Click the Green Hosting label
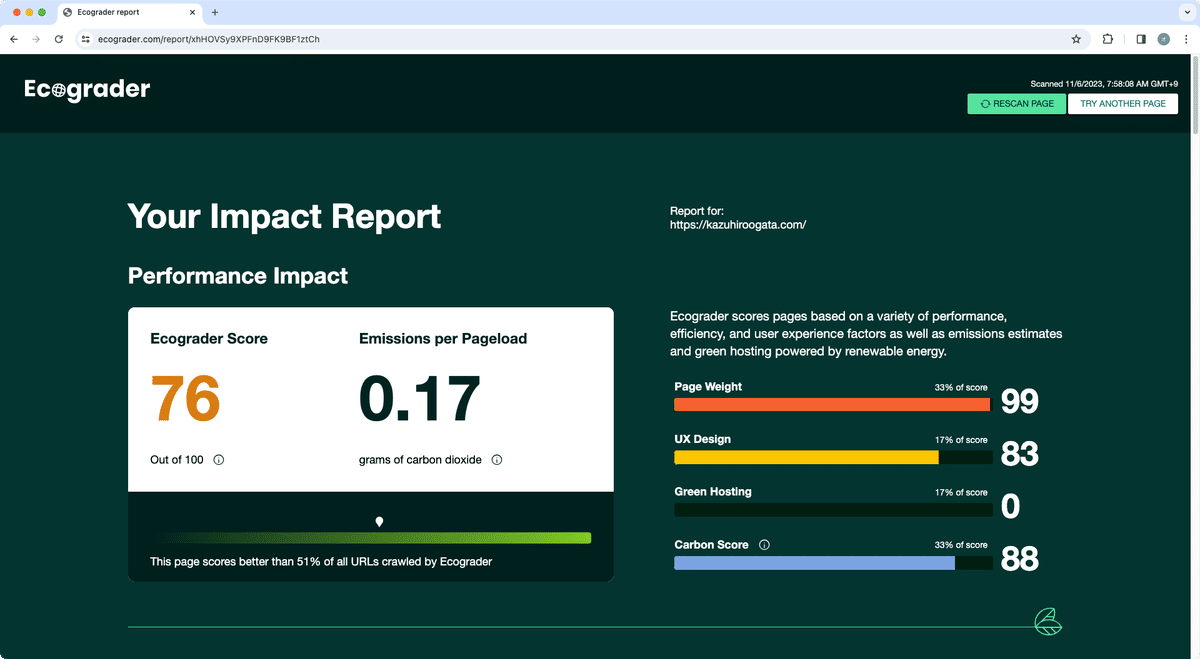The width and height of the screenshot is (1200, 659). click(x=713, y=492)
